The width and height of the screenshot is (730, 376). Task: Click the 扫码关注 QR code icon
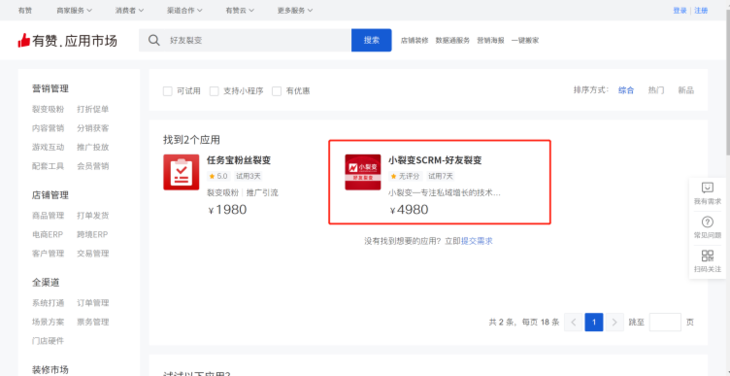[x=707, y=256]
